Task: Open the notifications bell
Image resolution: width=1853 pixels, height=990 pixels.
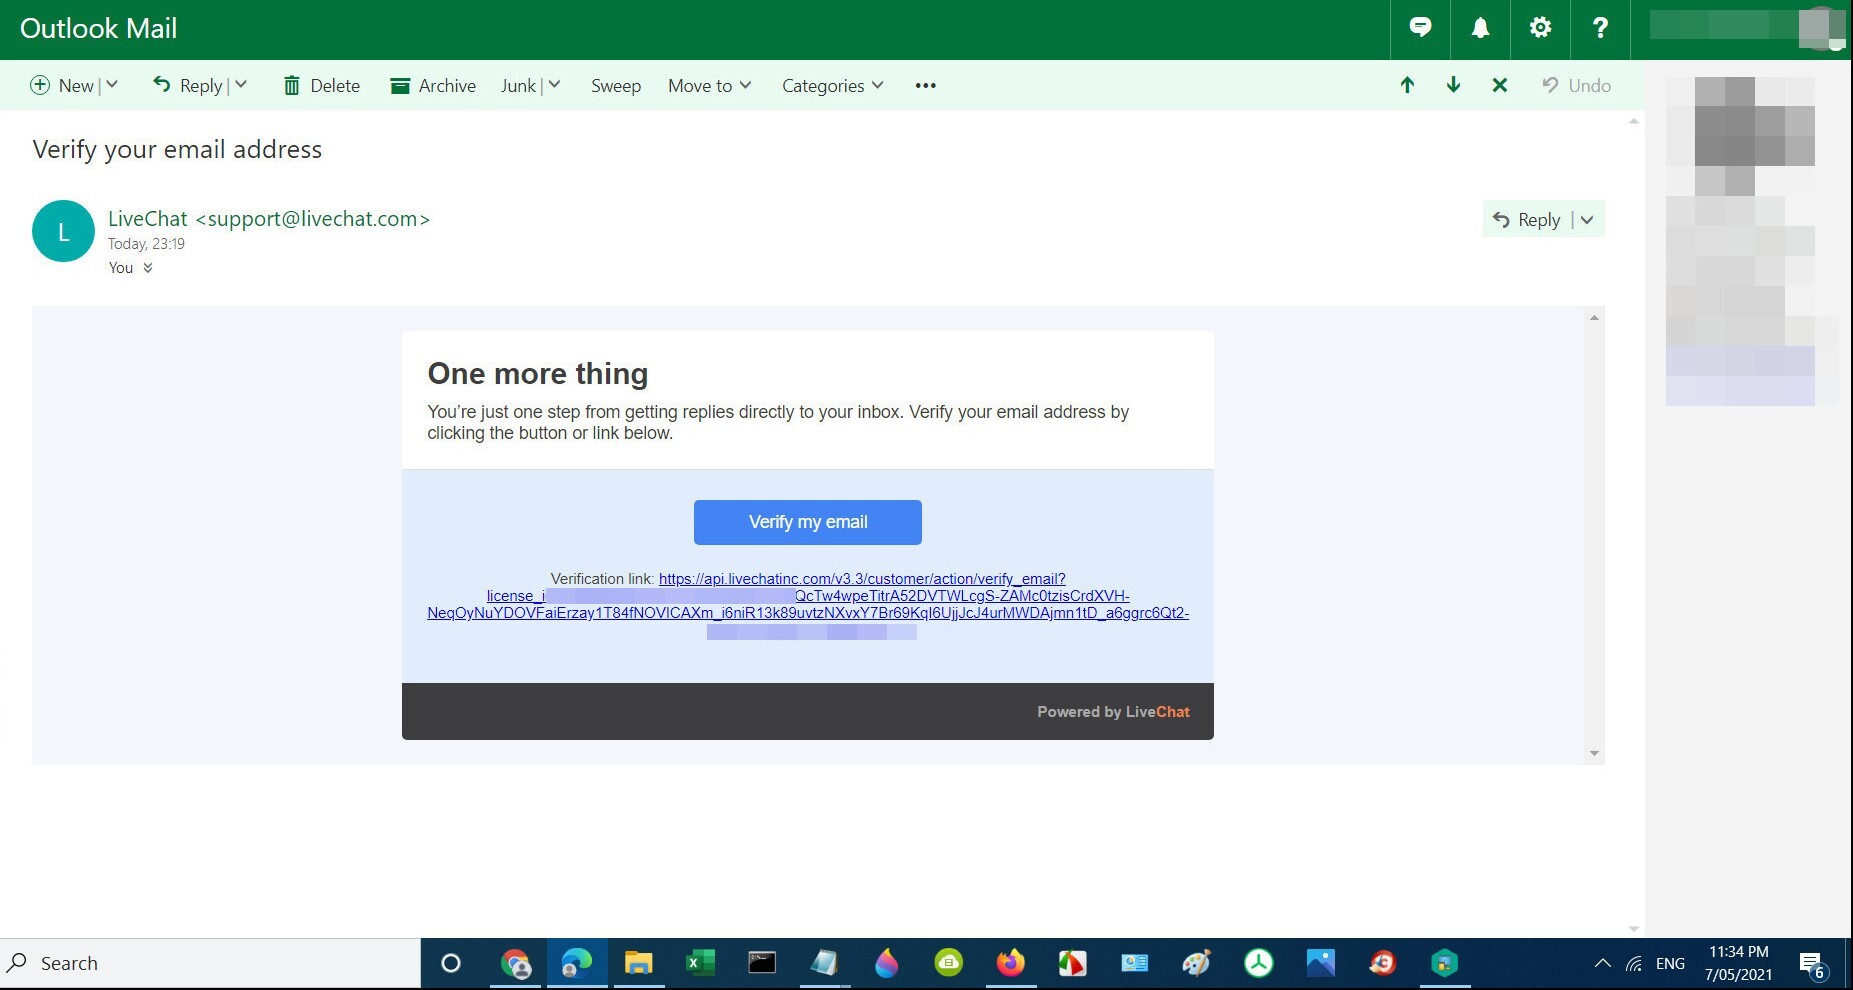Action: click(x=1480, y=28)
